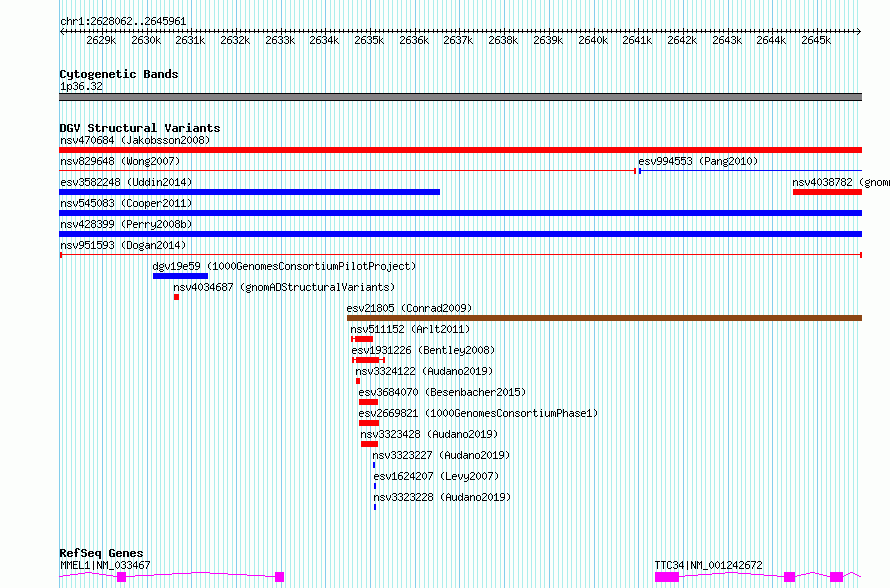Image resolution: width=890 pixels, height=588 pixels.
Task: Click the 2629k ruler tick label
Action: pos(101,40)
